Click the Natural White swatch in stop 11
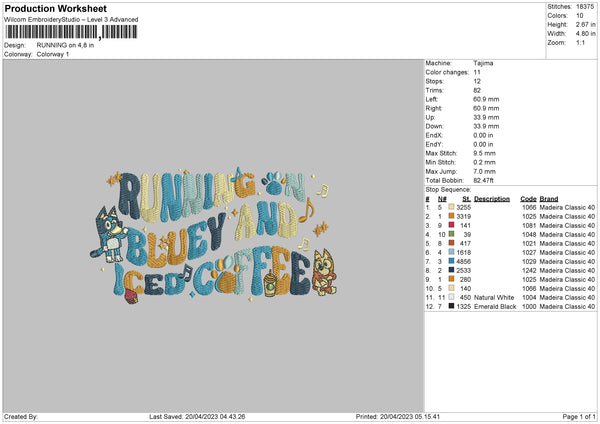Viewport: 600px width, 424px height. (x=452, y=297)
